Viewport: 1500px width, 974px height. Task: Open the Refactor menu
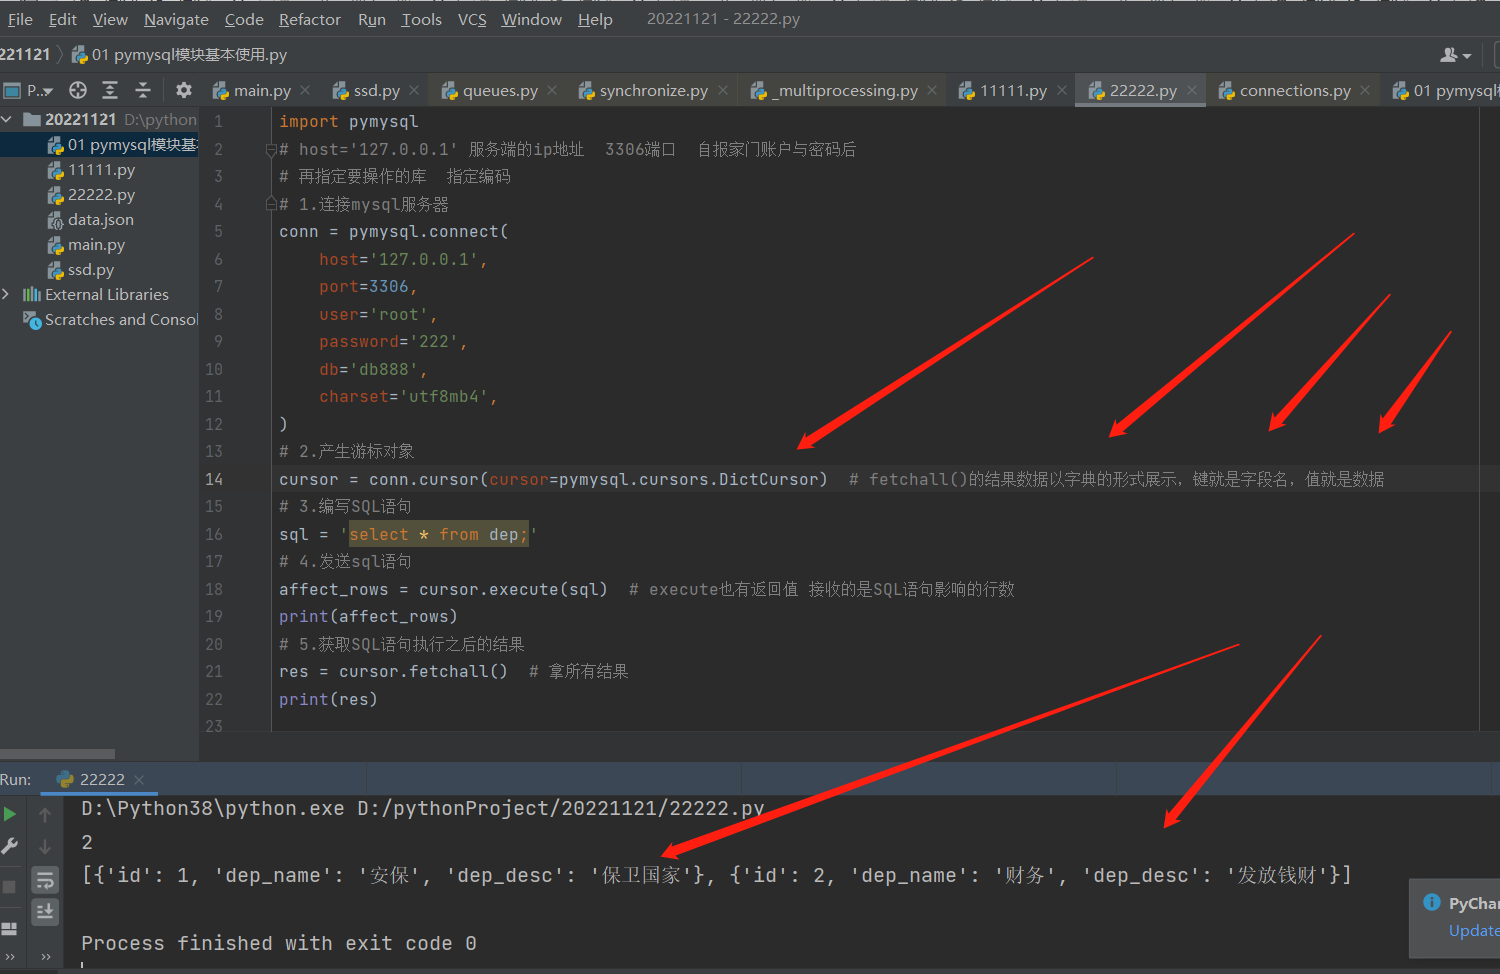tap(310, 19)
